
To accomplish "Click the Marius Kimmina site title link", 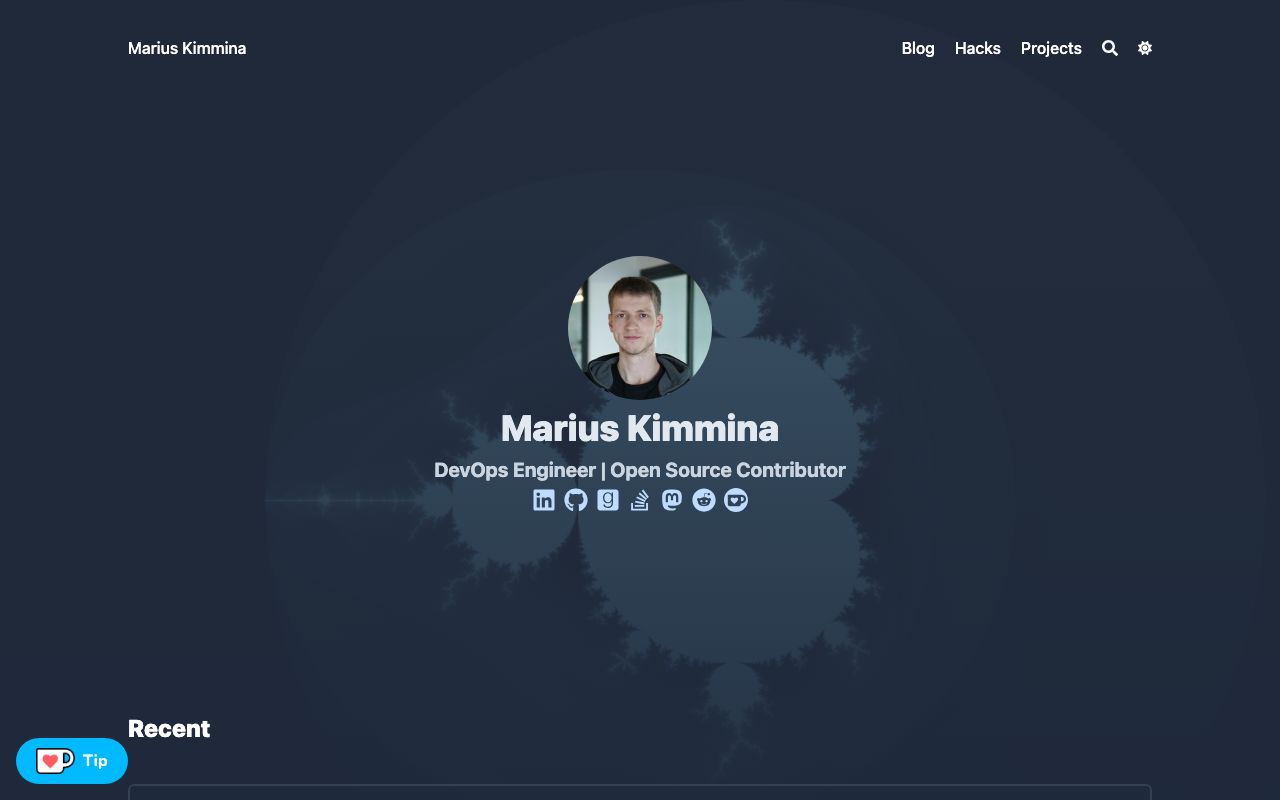I will [187, 48].
